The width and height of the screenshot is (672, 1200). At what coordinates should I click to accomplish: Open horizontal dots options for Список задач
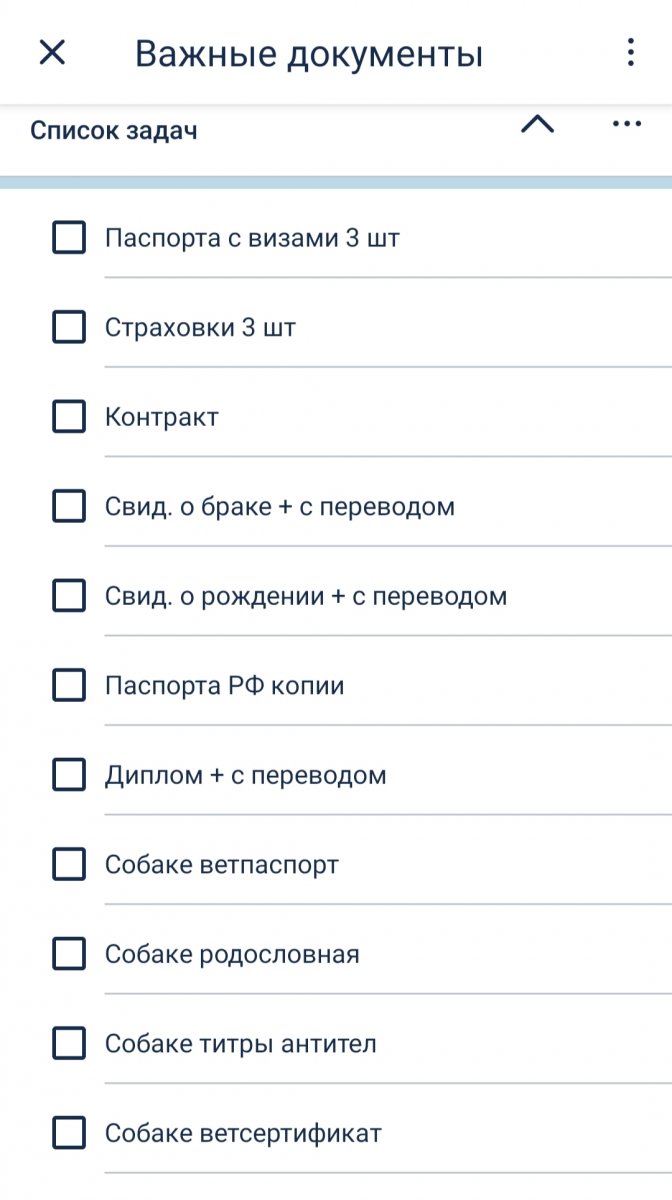(626, 124)
